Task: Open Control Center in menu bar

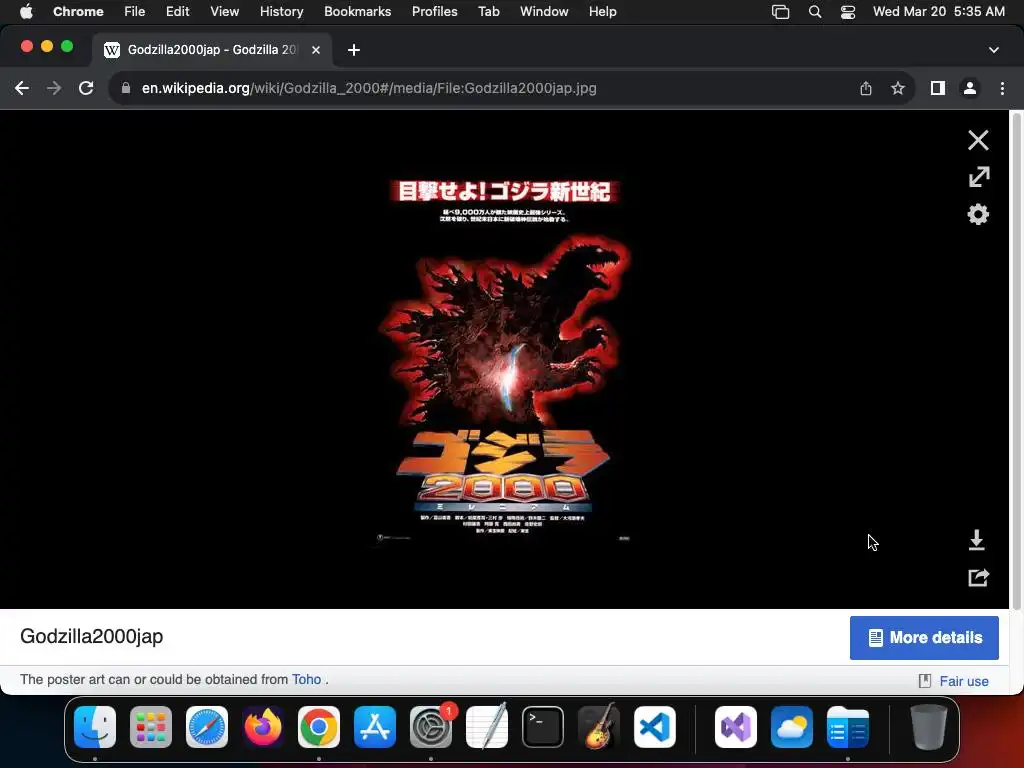Action: [848, 12]
